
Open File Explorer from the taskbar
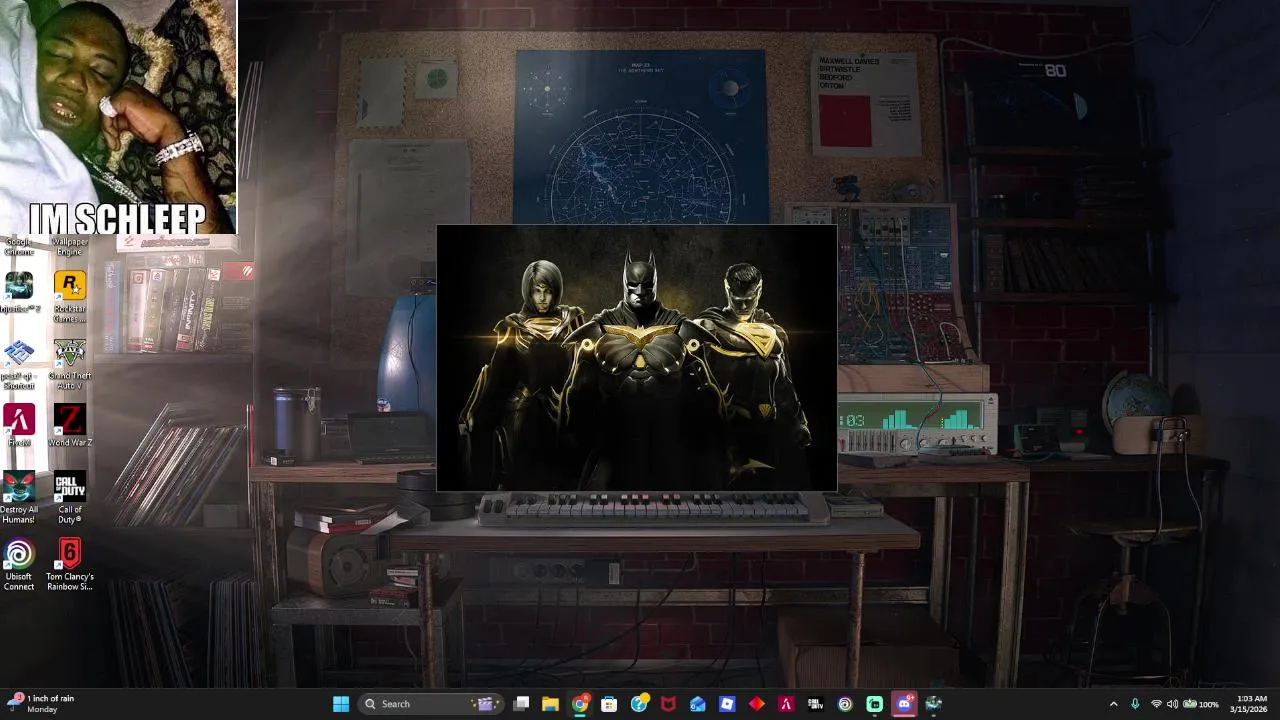[550, 704]
